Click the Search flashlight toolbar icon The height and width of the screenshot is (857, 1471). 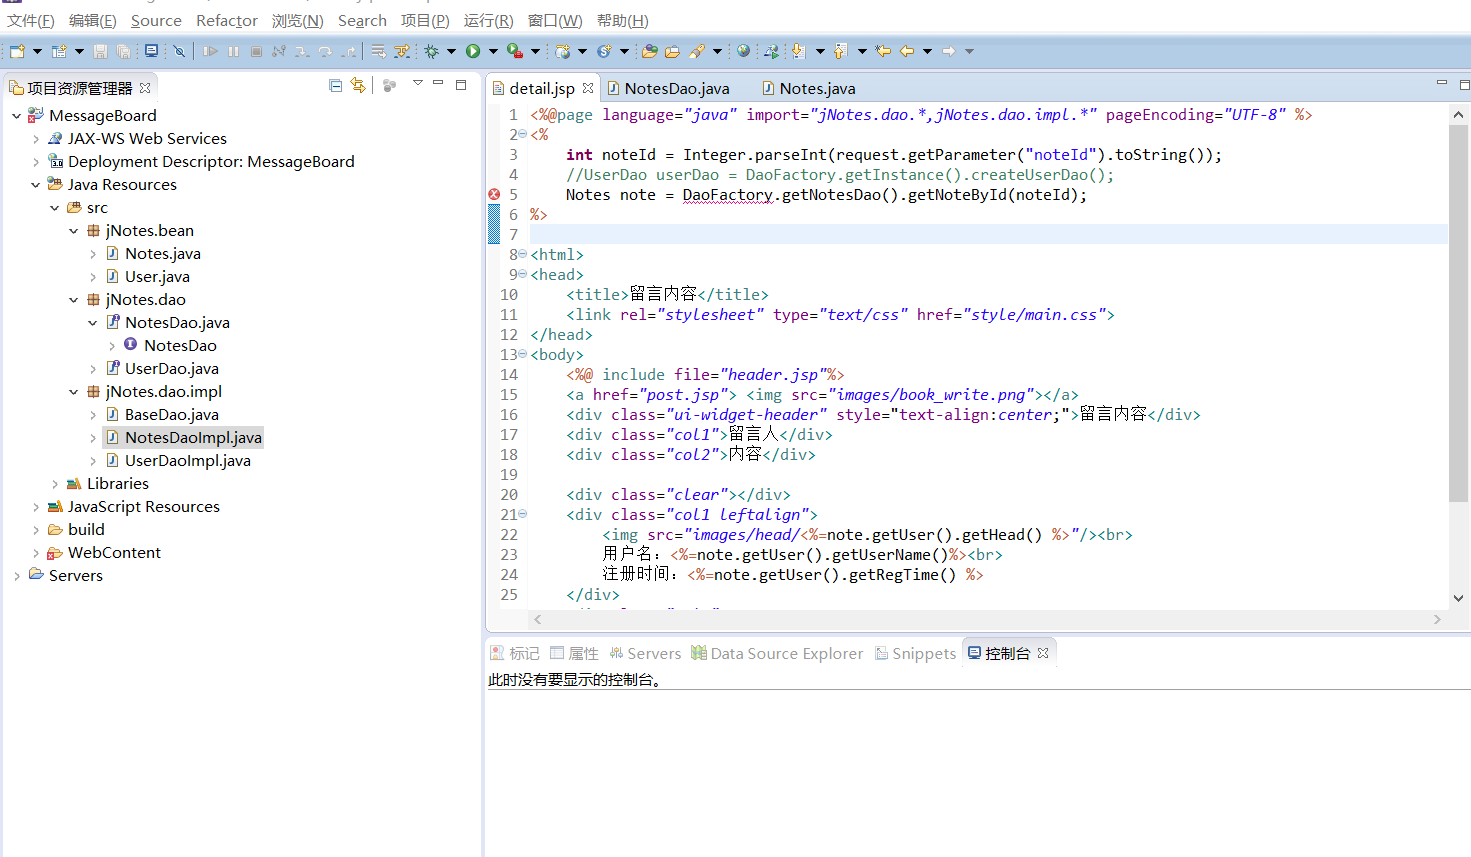tap(697, 51)
